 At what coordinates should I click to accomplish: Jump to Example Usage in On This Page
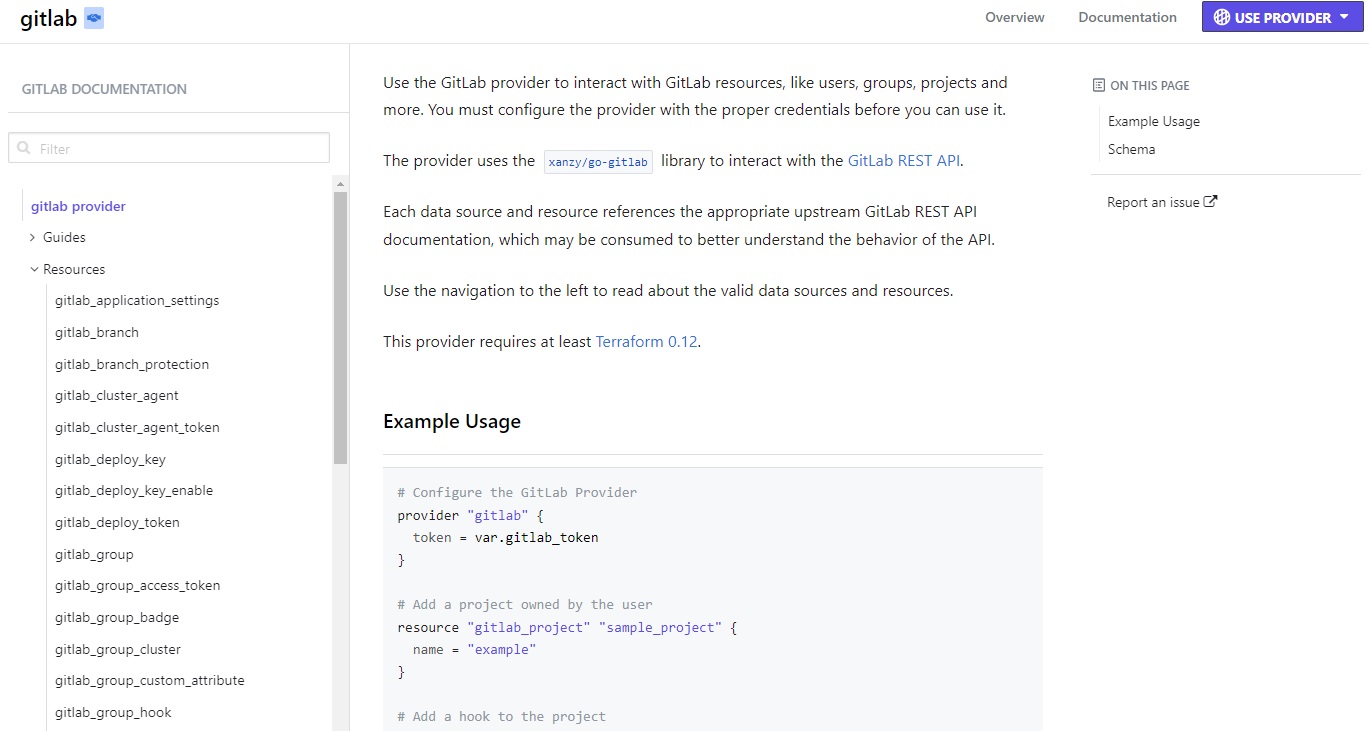tap(1154, 121)
